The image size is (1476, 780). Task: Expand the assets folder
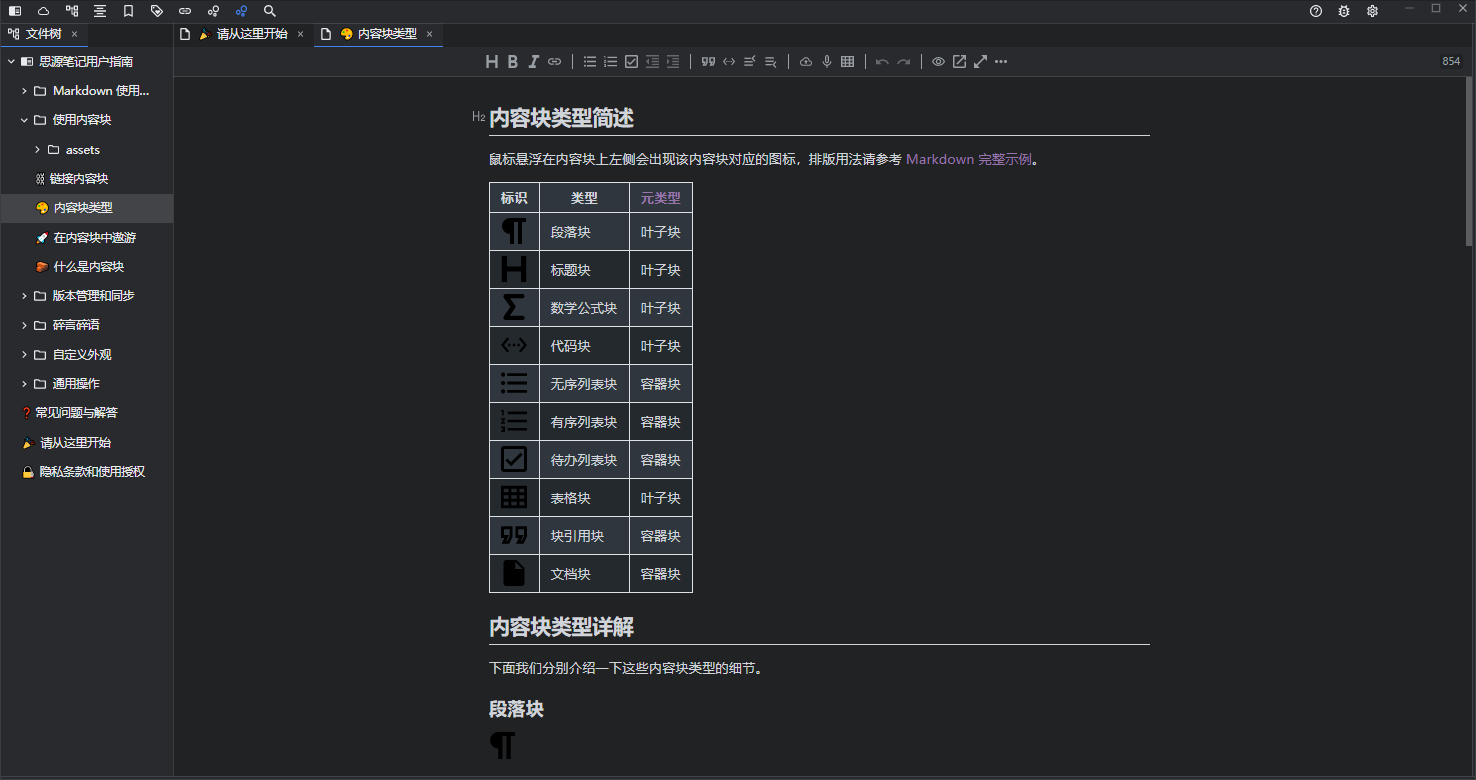(x=38, y=150)
